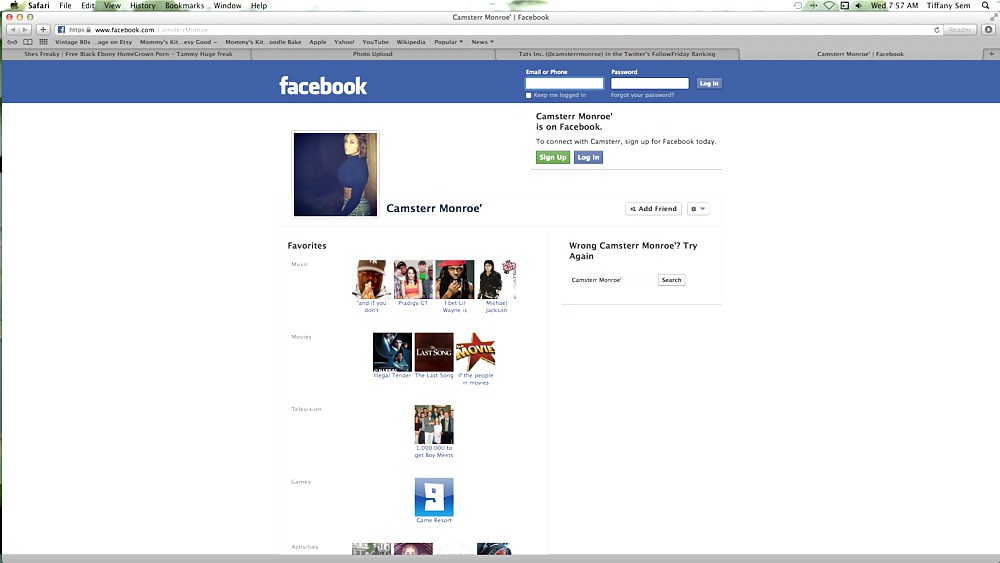Click the Facebook logo in header
The width and height of the screenshot is (1000, 563).
pos(323,86)
